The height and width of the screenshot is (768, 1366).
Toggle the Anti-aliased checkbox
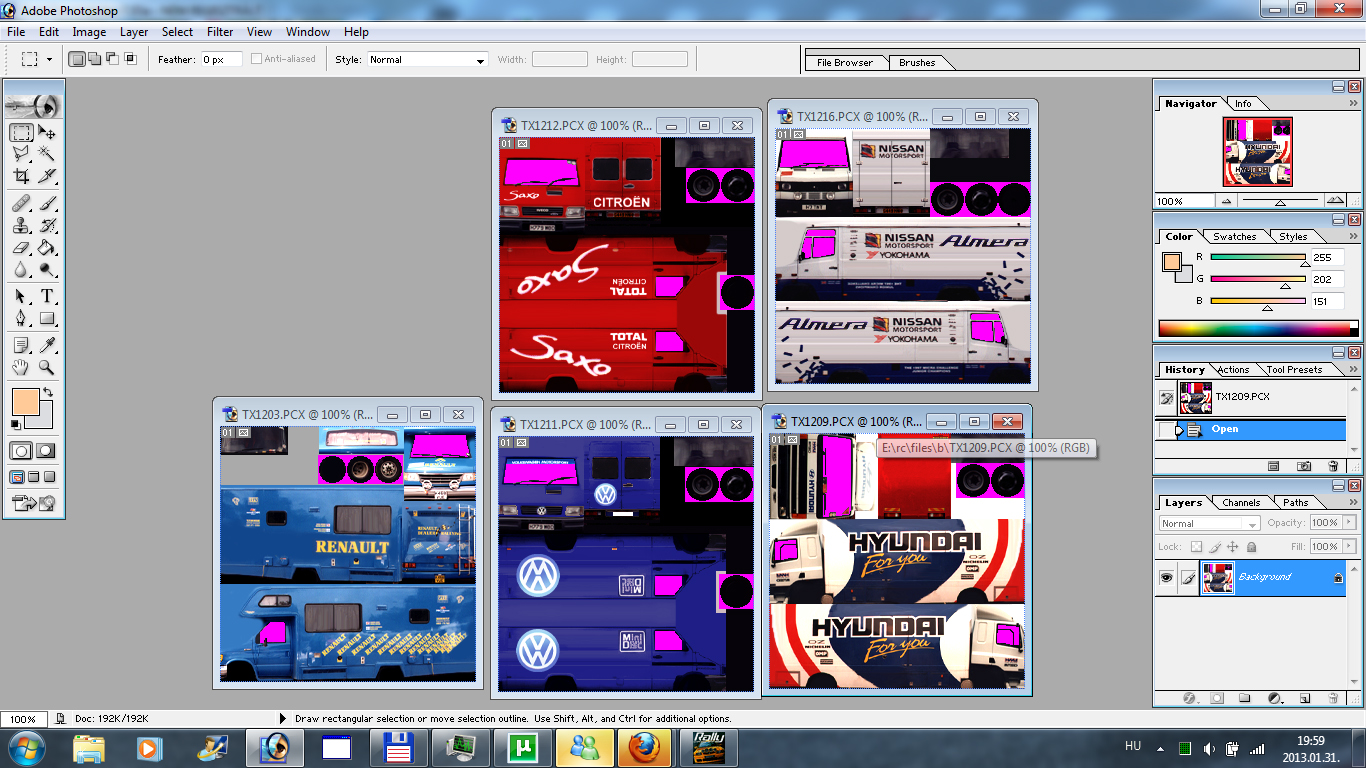(x=257, y=59)
